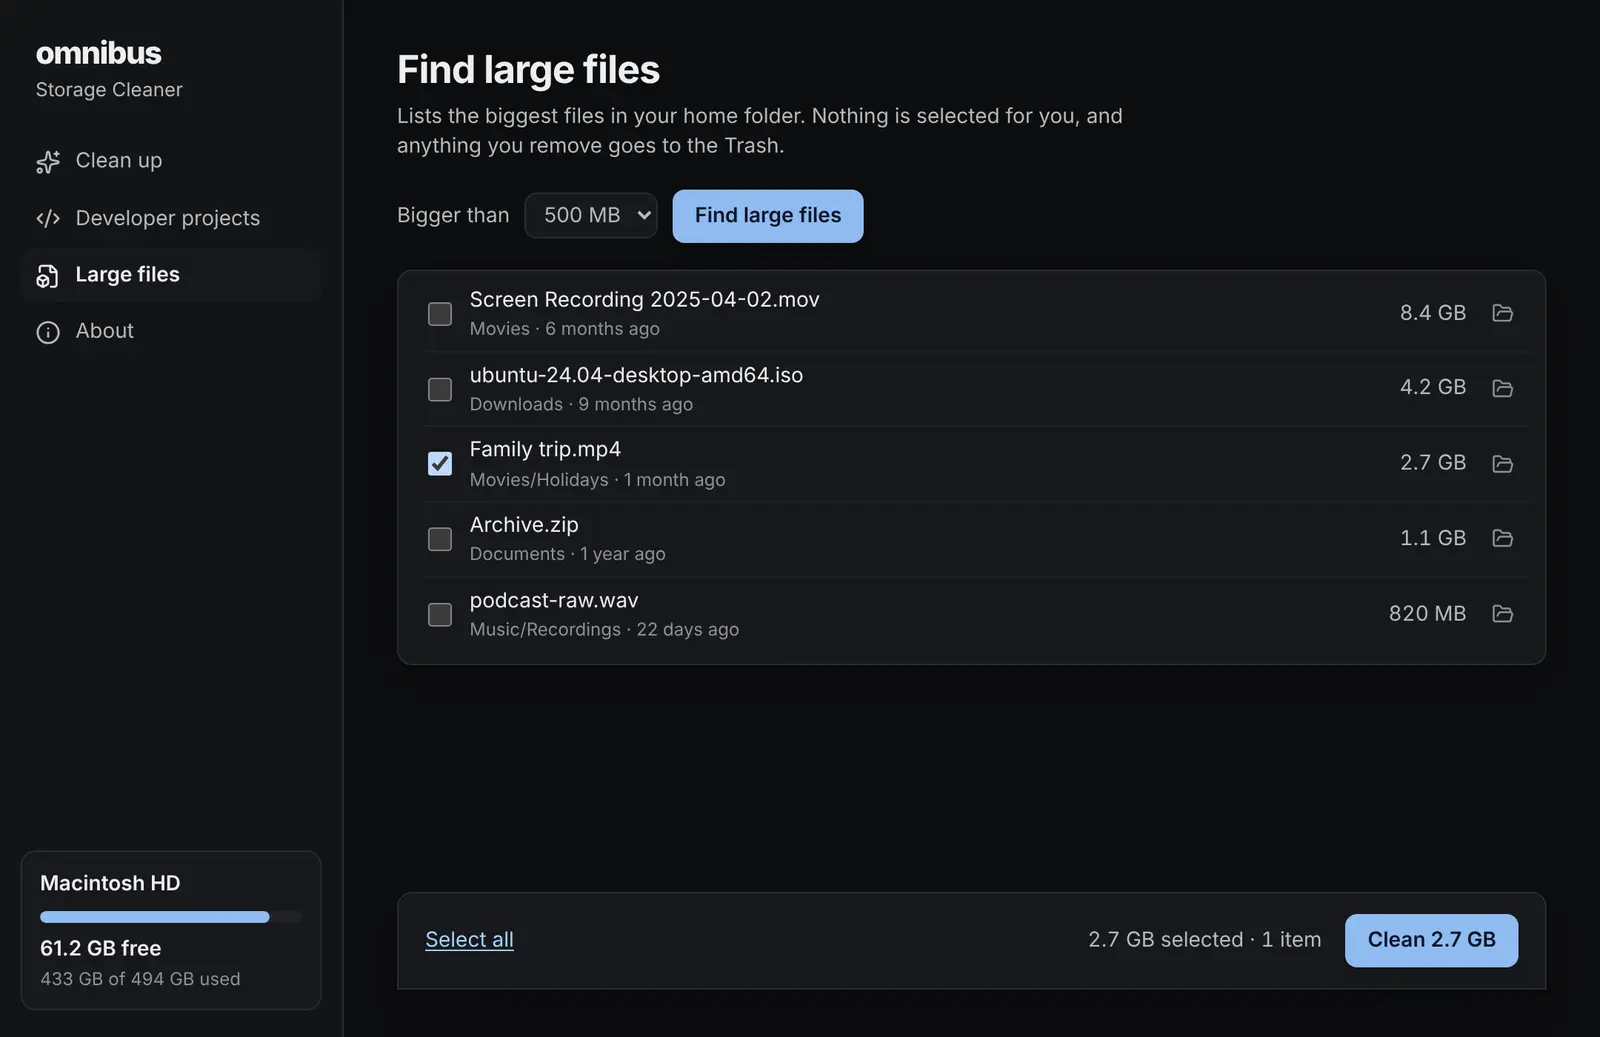Enable the podcast-raw.wav checkbox

pos(440,614)
